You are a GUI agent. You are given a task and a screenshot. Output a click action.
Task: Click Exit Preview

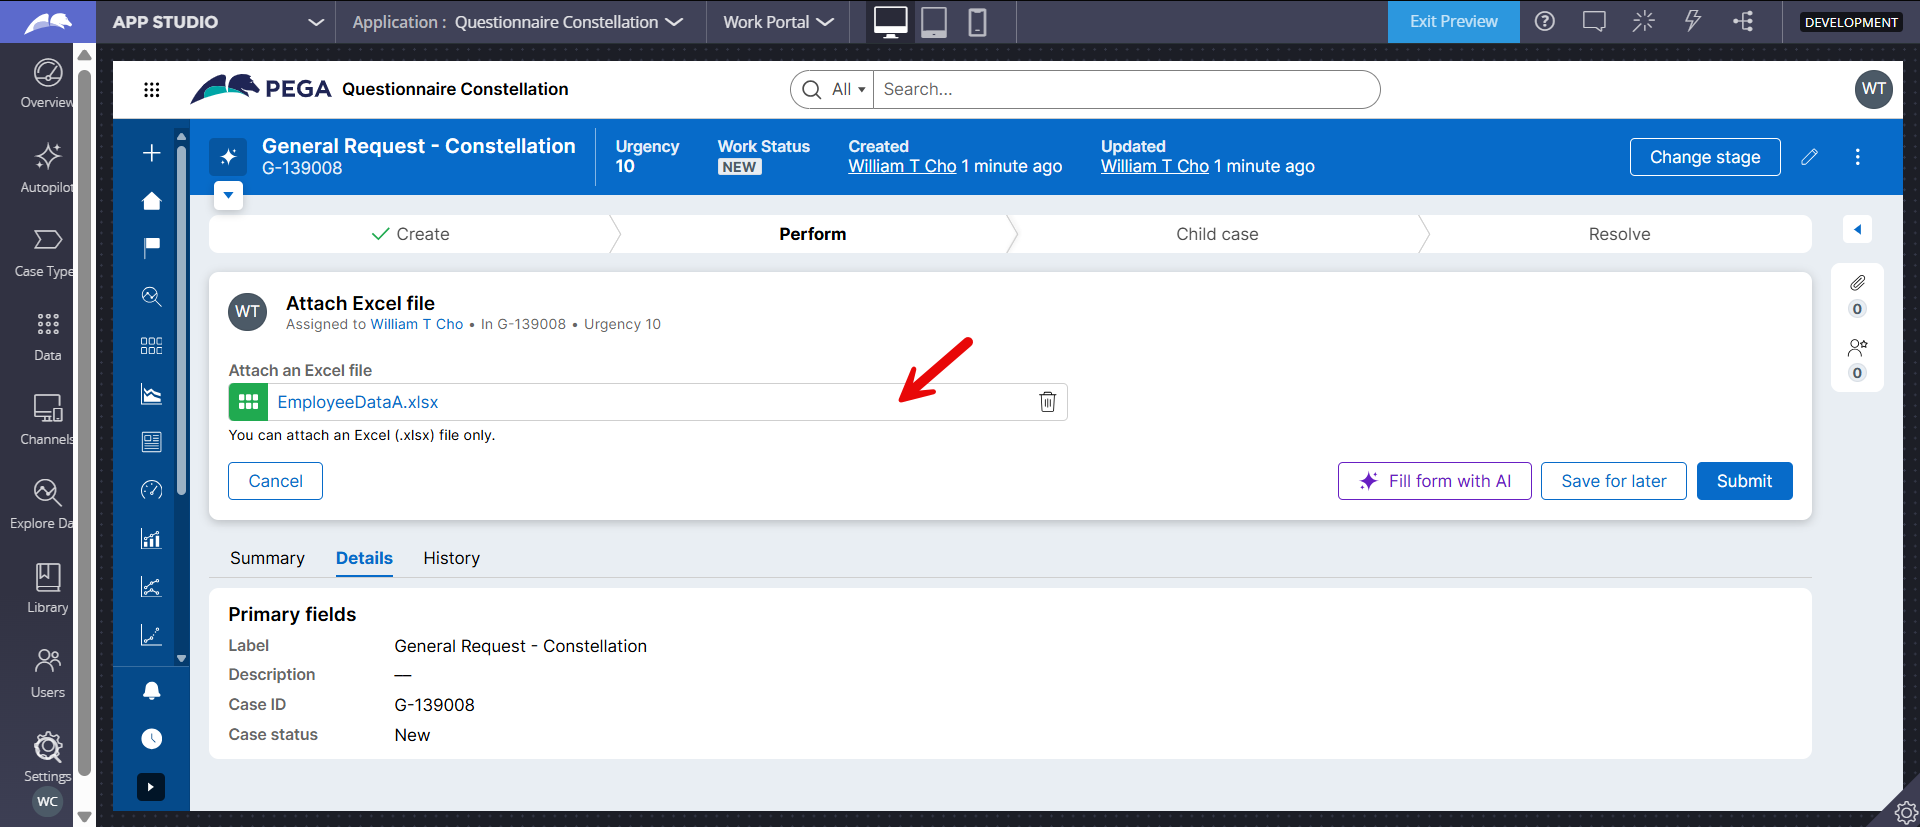(x=1453, y=21)
